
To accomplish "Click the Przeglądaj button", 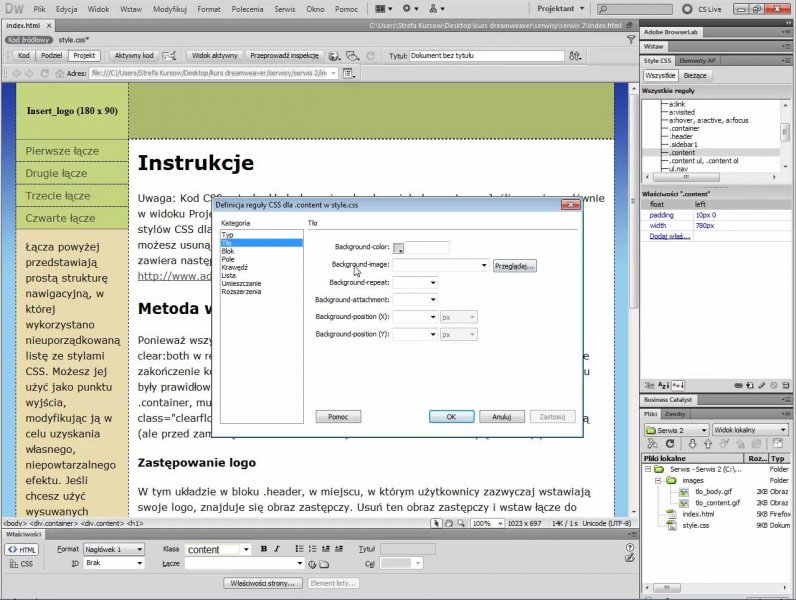I will tap(515, 265).
